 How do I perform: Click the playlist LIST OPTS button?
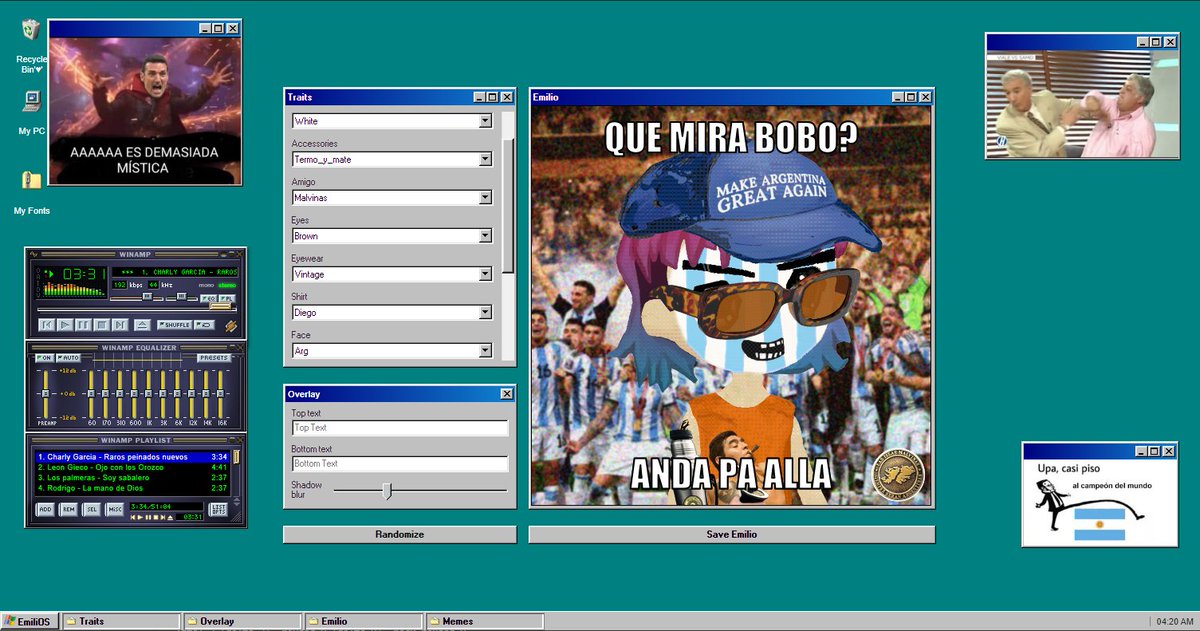point(218,509)
